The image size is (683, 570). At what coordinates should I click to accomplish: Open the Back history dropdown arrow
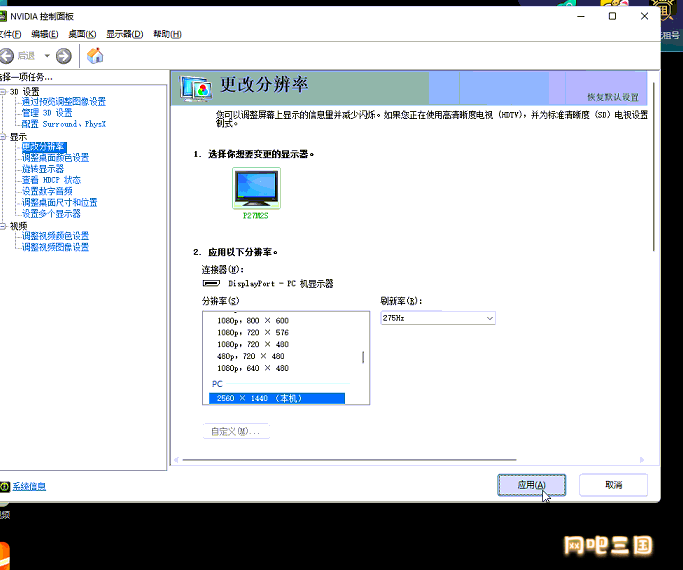[x=47, y=56]
